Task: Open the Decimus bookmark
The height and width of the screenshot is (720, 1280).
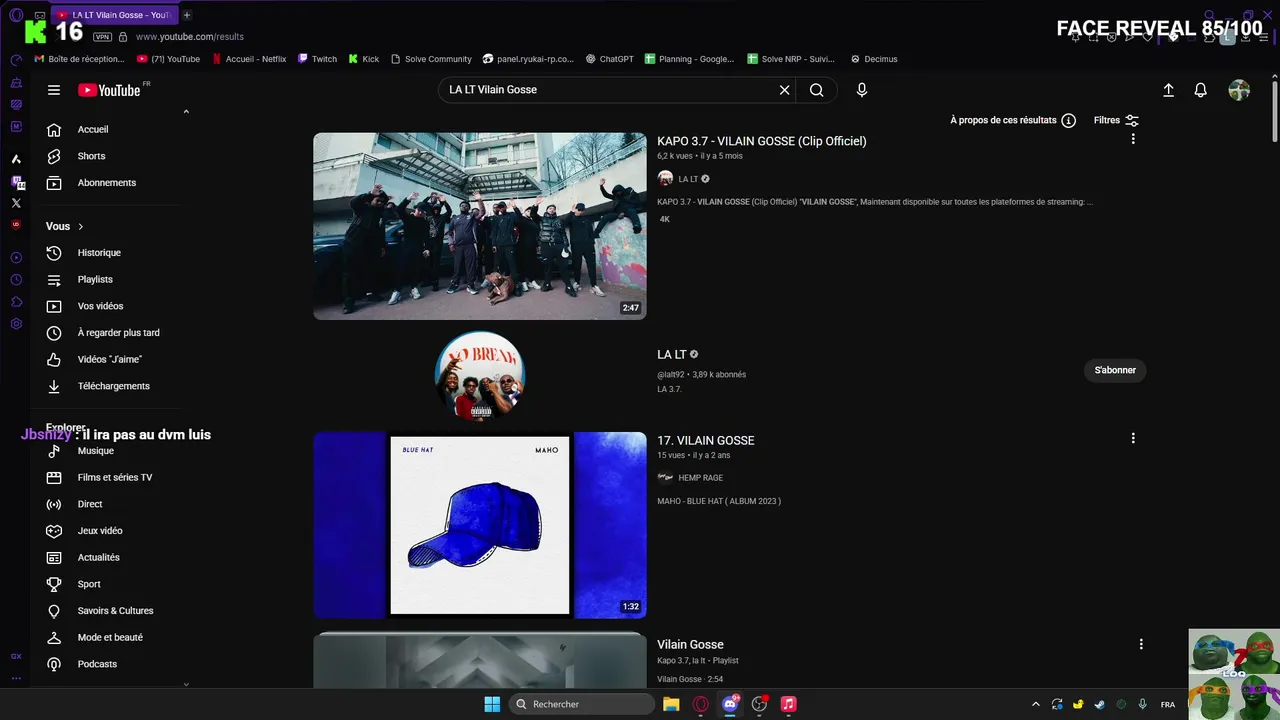Action: pos(874,59)
